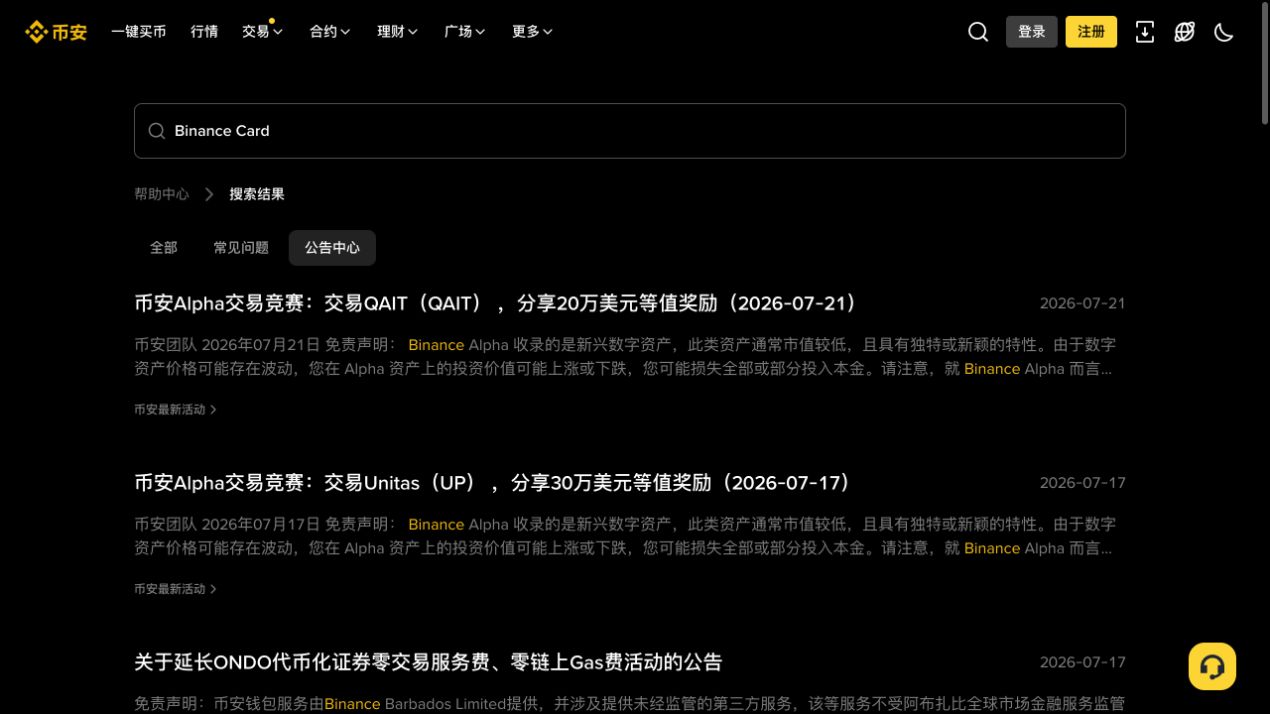Screen dimensions: 1270x714
Task: Open 行情 in the top navigation
Action: click(x=204, y=32)
